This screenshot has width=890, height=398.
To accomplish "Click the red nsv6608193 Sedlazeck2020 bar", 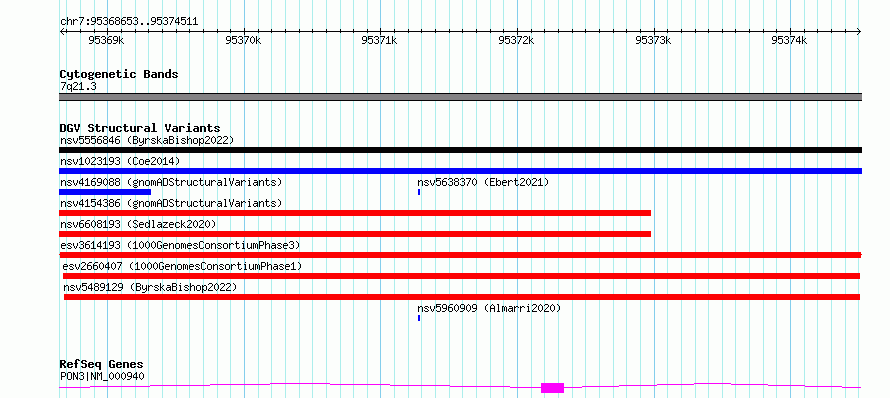I will pyautogui.click(x=355, y=234).
